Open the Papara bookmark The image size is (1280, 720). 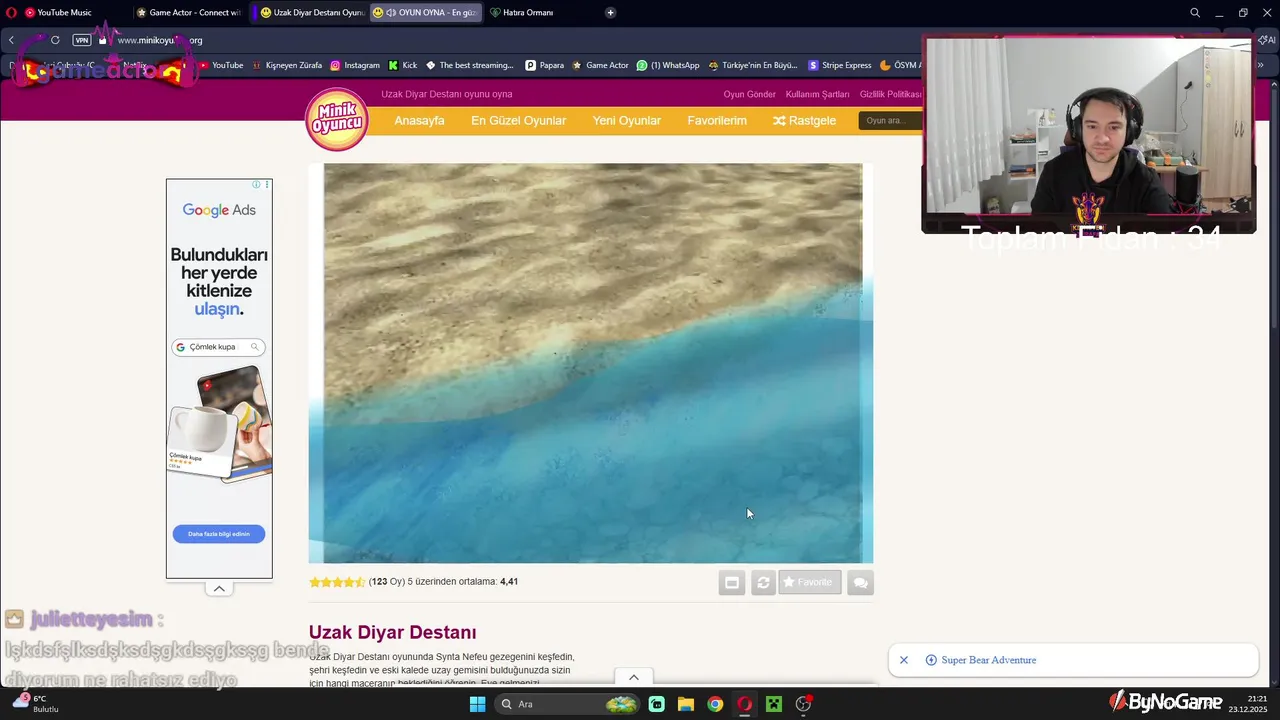point(545,65)
